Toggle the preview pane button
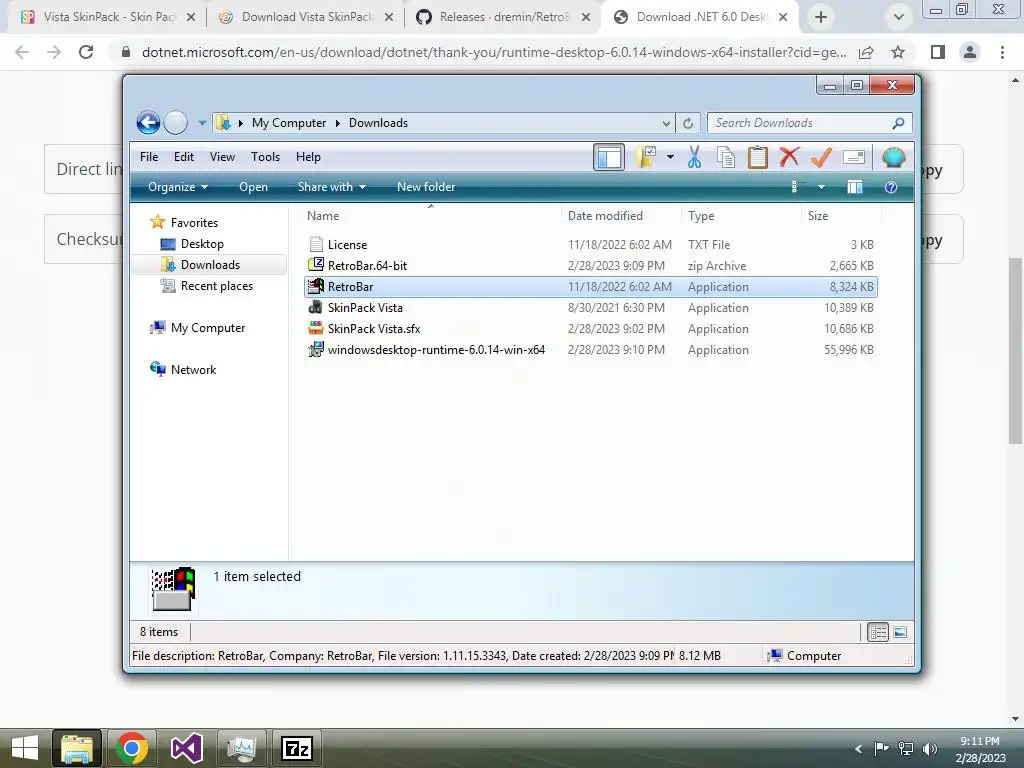Image resolution: width=1024 pixels, height=768 pixels. pyautogui.click(x=855, y=187)
